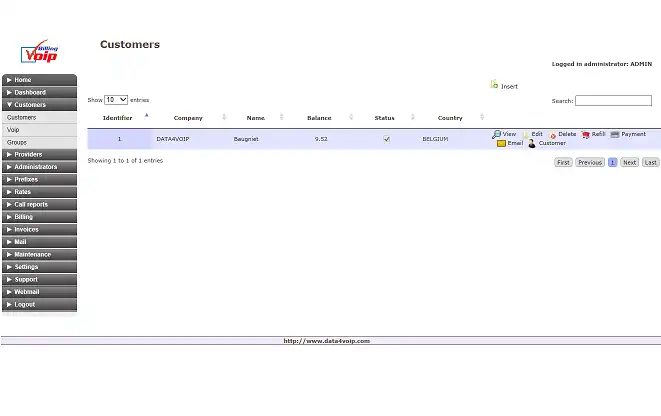Open the data4voip.com footer link
Screen dimensions: 661x416
[x=327, y=341]
